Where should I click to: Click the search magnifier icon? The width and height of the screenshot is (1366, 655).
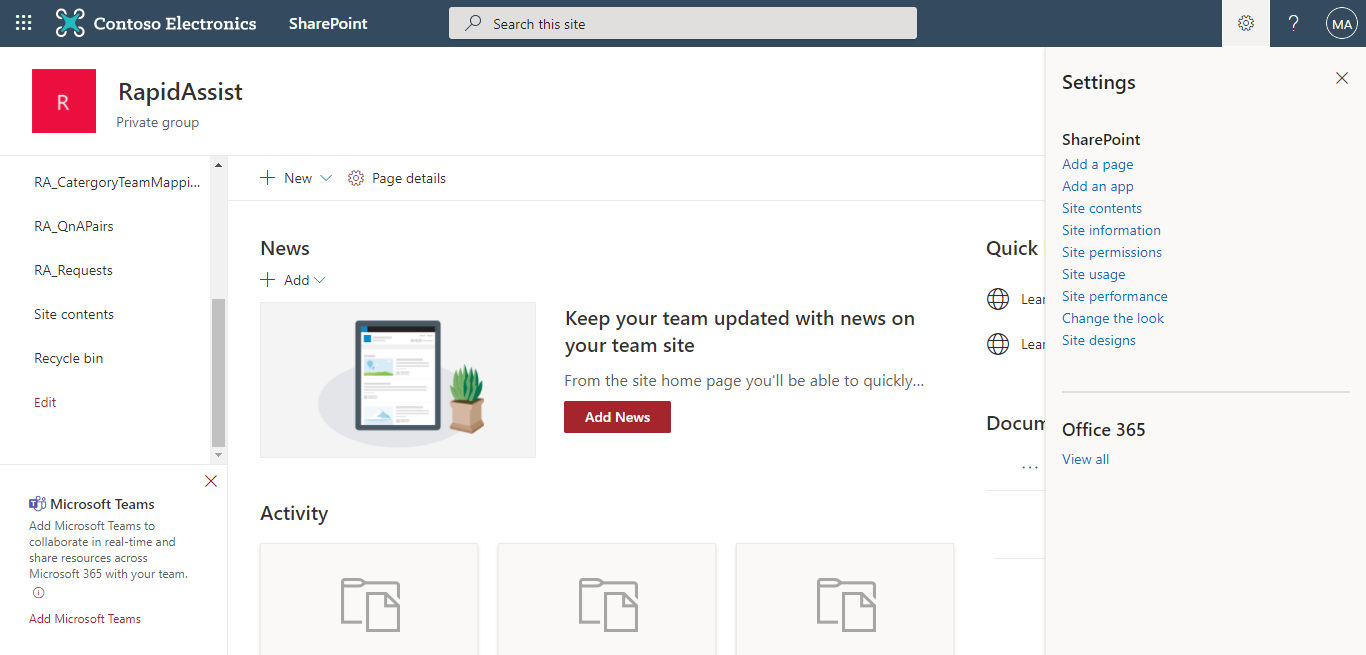[x=474, y=23]
